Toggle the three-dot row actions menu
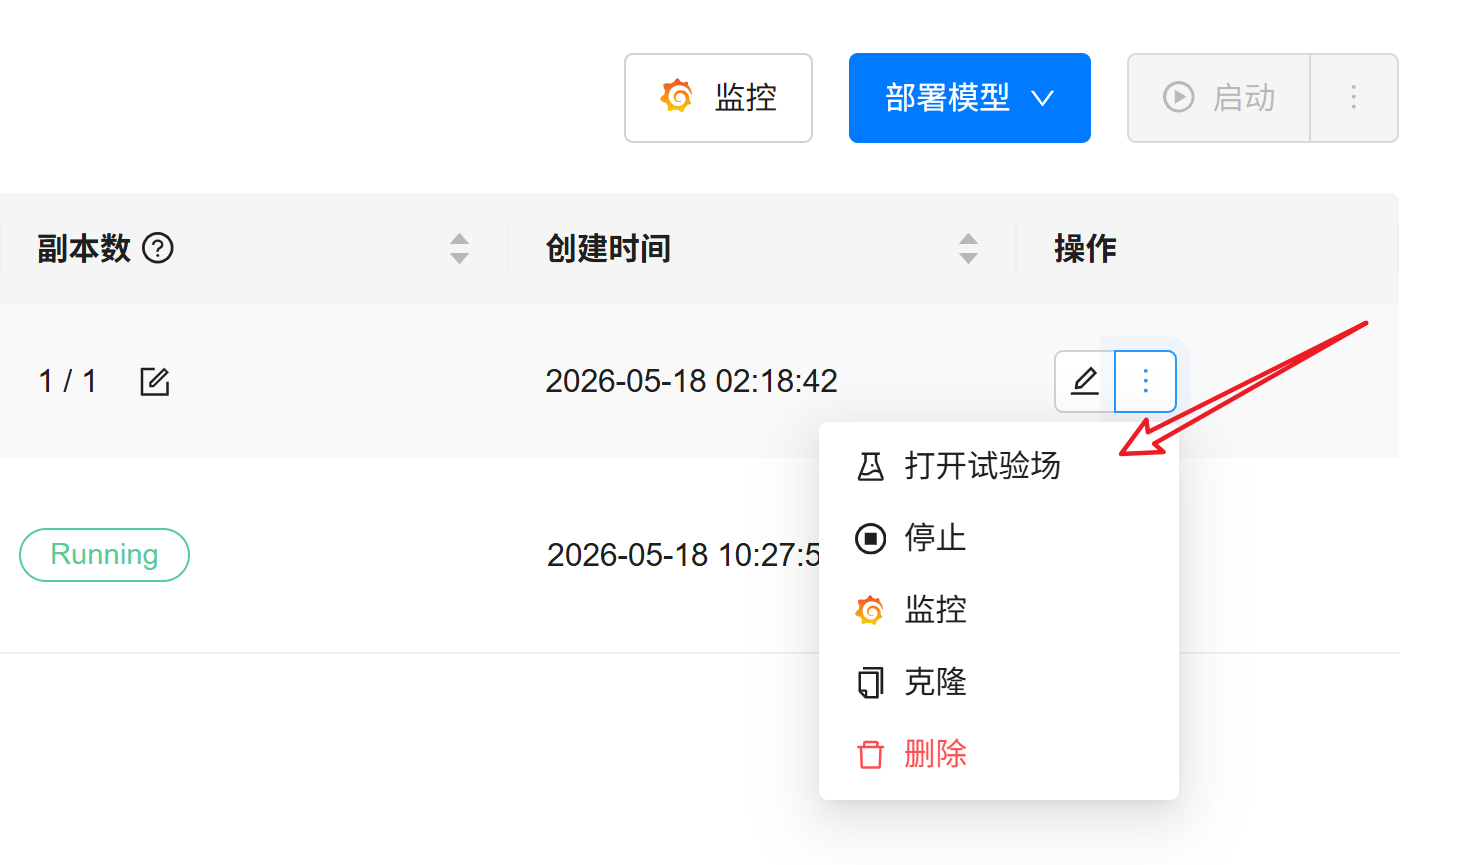Image resolution: width=1471 pixels, height=865 pixels. (1145, 381)
